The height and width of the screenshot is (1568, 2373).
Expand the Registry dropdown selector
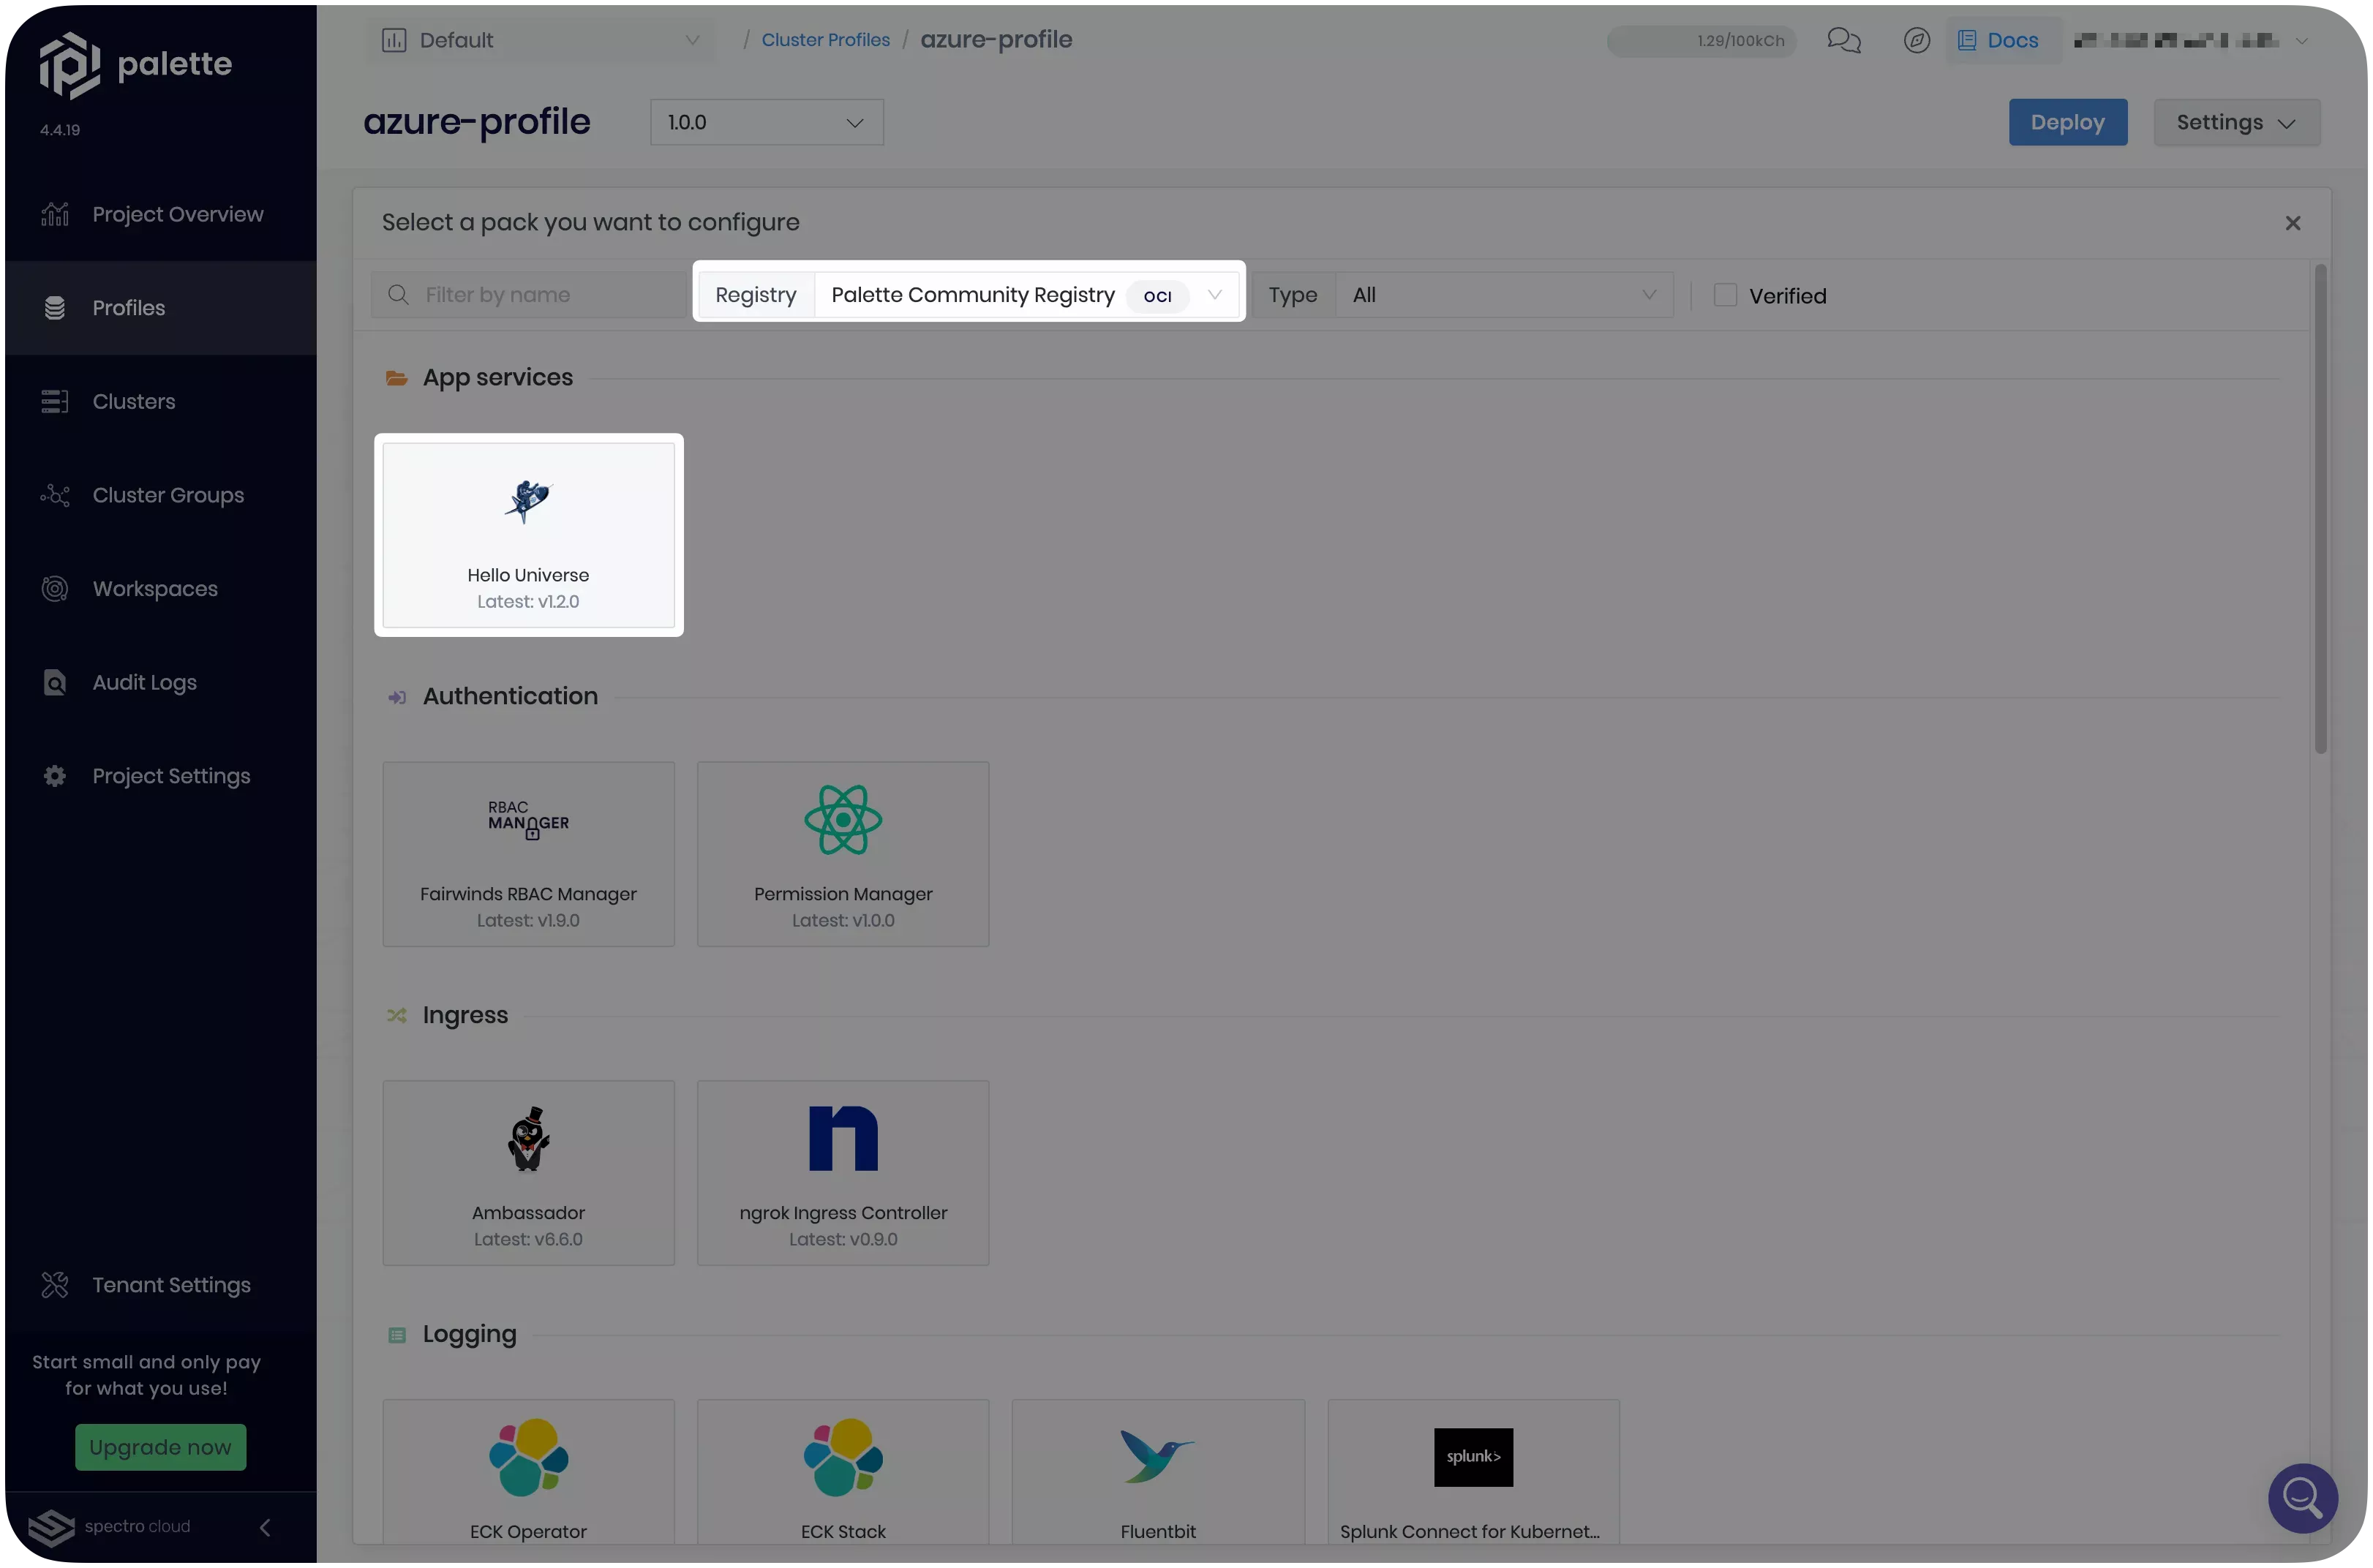click(x=1213, y=294)
